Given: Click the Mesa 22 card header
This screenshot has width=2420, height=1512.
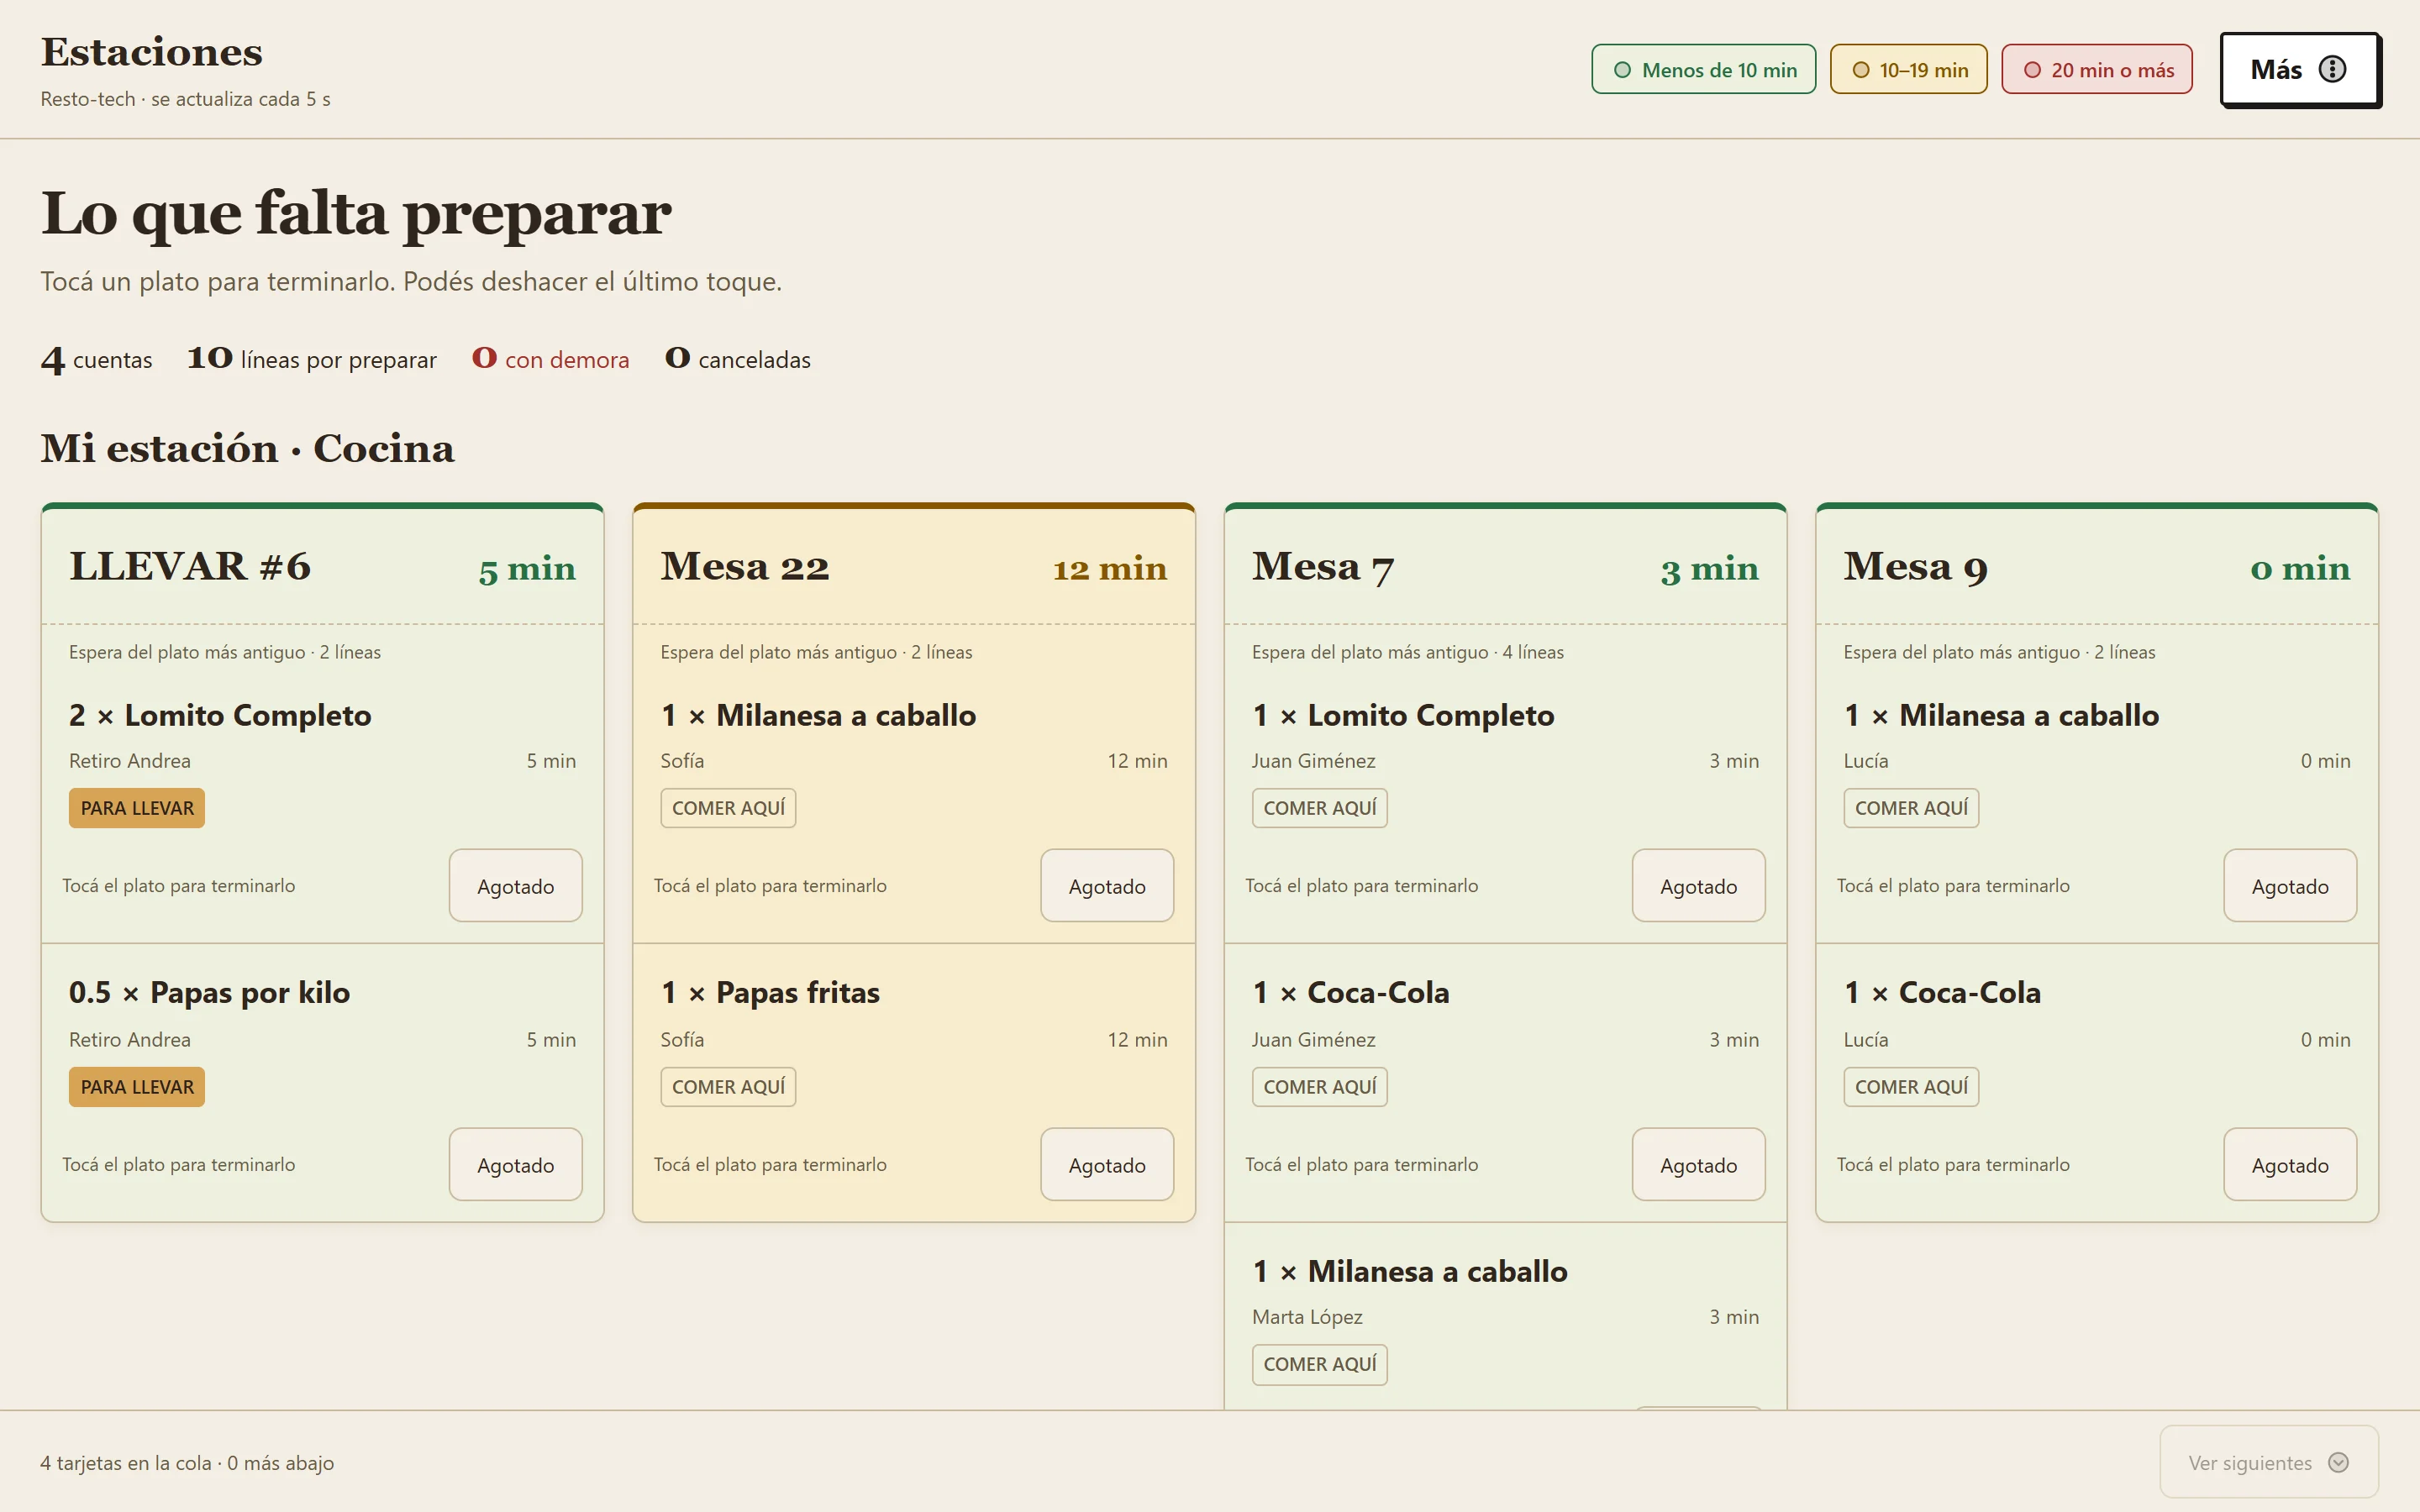Looking at the screenshot, I should click(914, 567).
